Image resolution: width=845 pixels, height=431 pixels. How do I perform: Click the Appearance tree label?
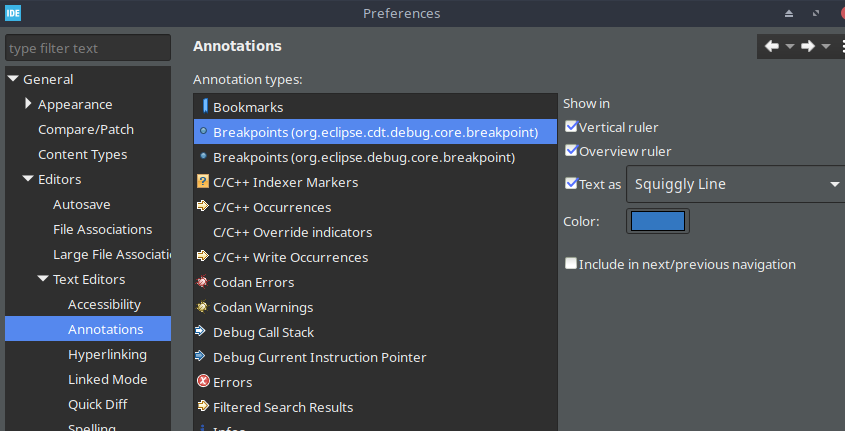point(75,105)
